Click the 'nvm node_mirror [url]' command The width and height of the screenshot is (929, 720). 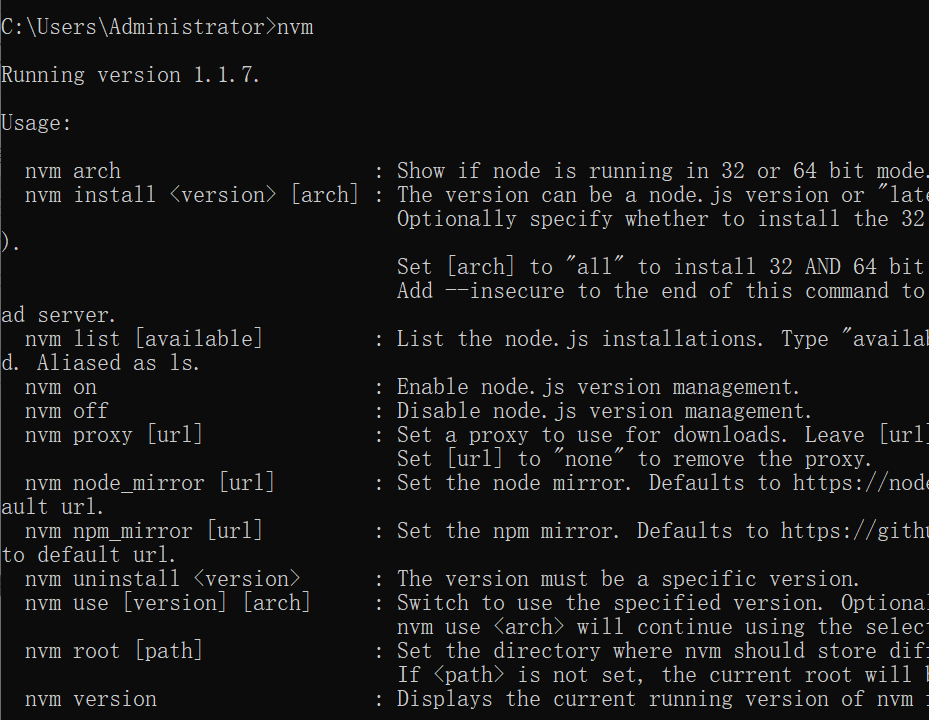(150, 483)
